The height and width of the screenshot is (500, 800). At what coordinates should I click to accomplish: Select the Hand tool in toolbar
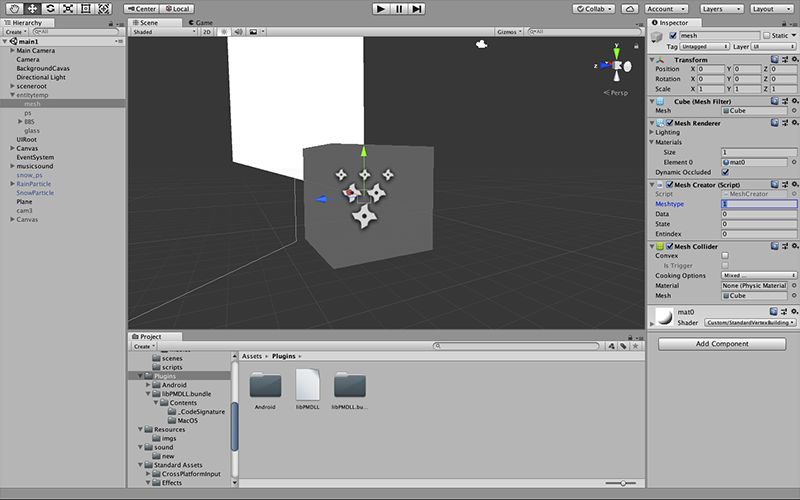tap(14, 8)
